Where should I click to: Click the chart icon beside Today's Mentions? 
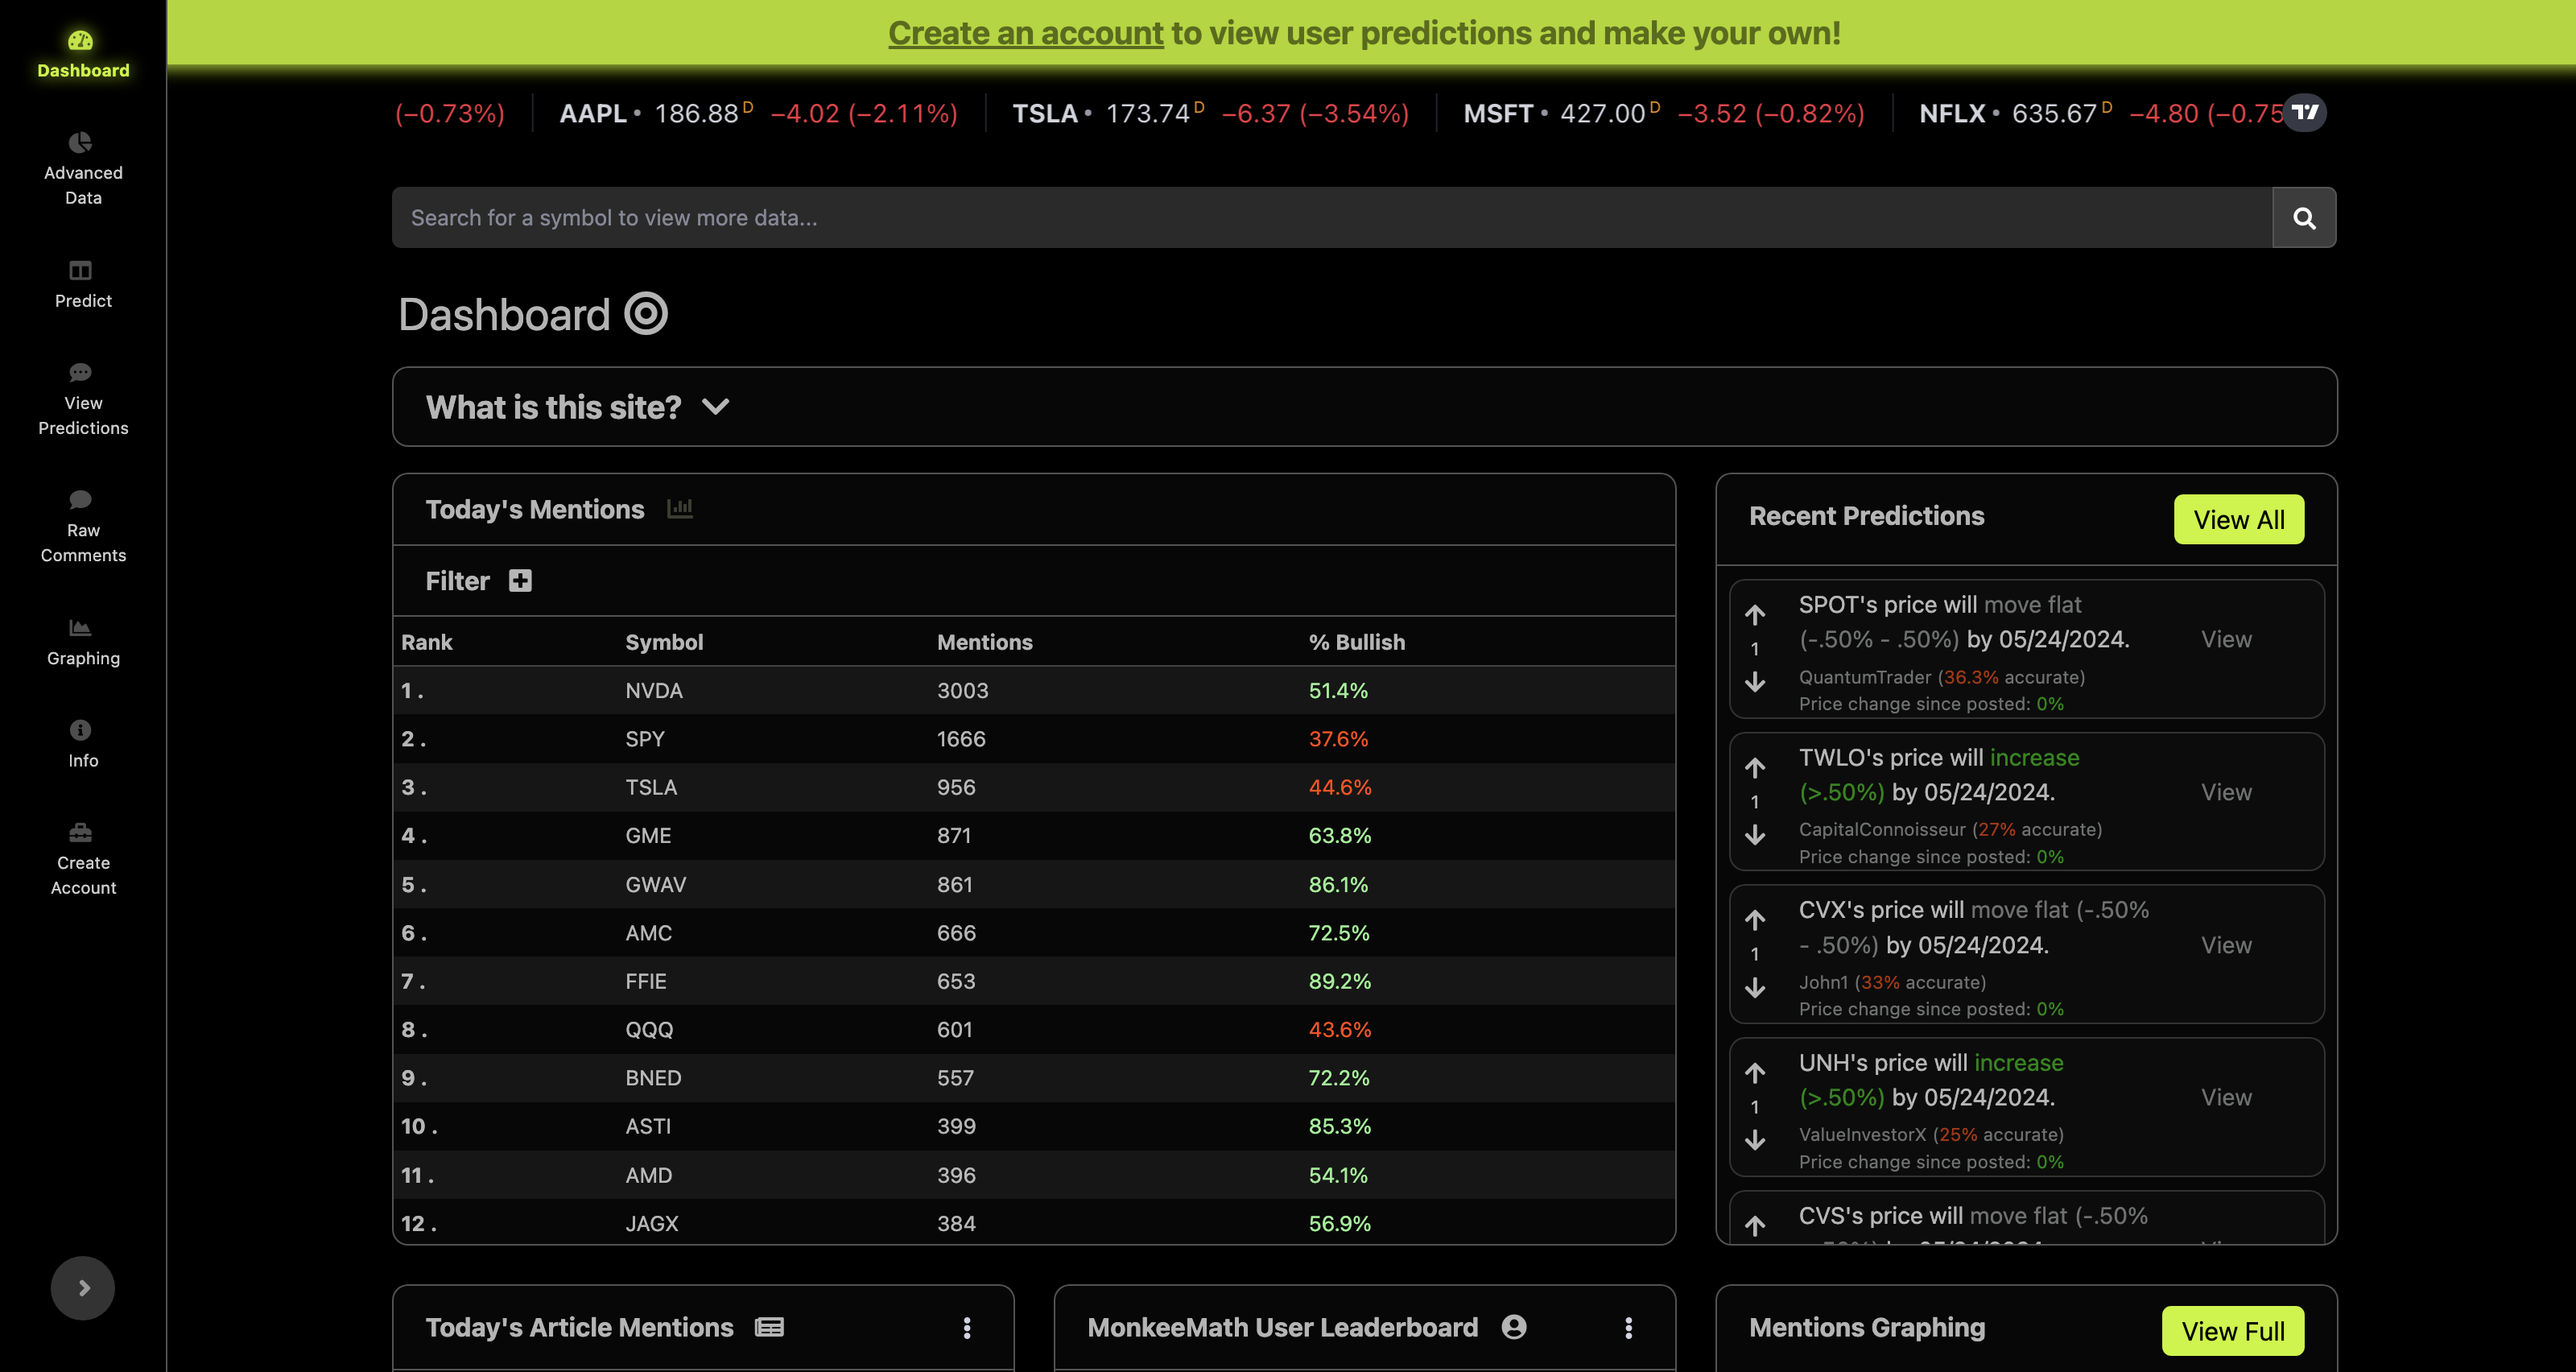click(x=680, y=508)
